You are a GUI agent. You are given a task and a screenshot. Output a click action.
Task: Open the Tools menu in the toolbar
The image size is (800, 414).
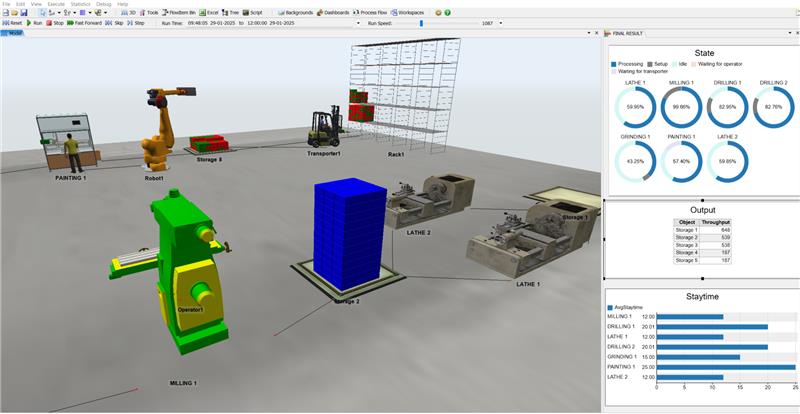149,12
